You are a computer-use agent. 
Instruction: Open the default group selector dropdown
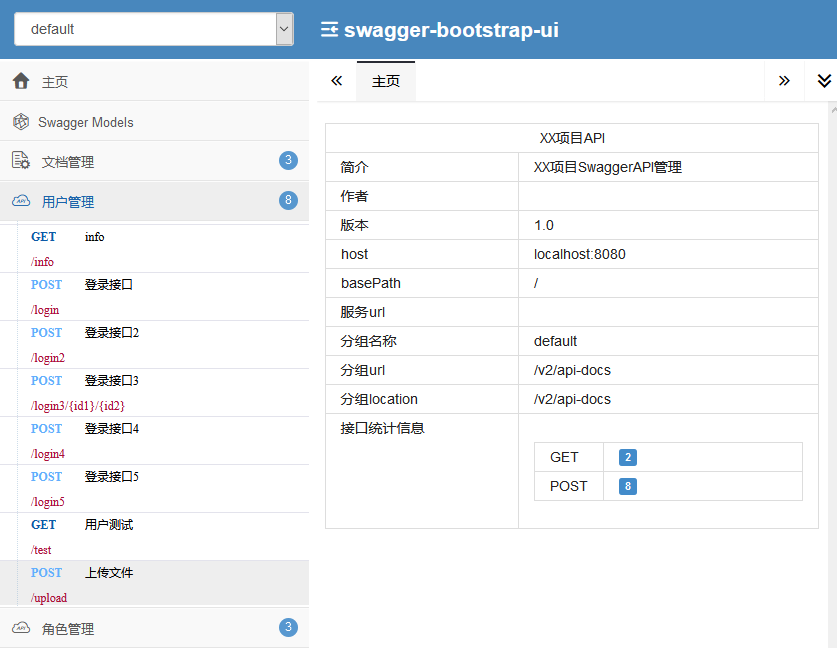coord(152,28)
